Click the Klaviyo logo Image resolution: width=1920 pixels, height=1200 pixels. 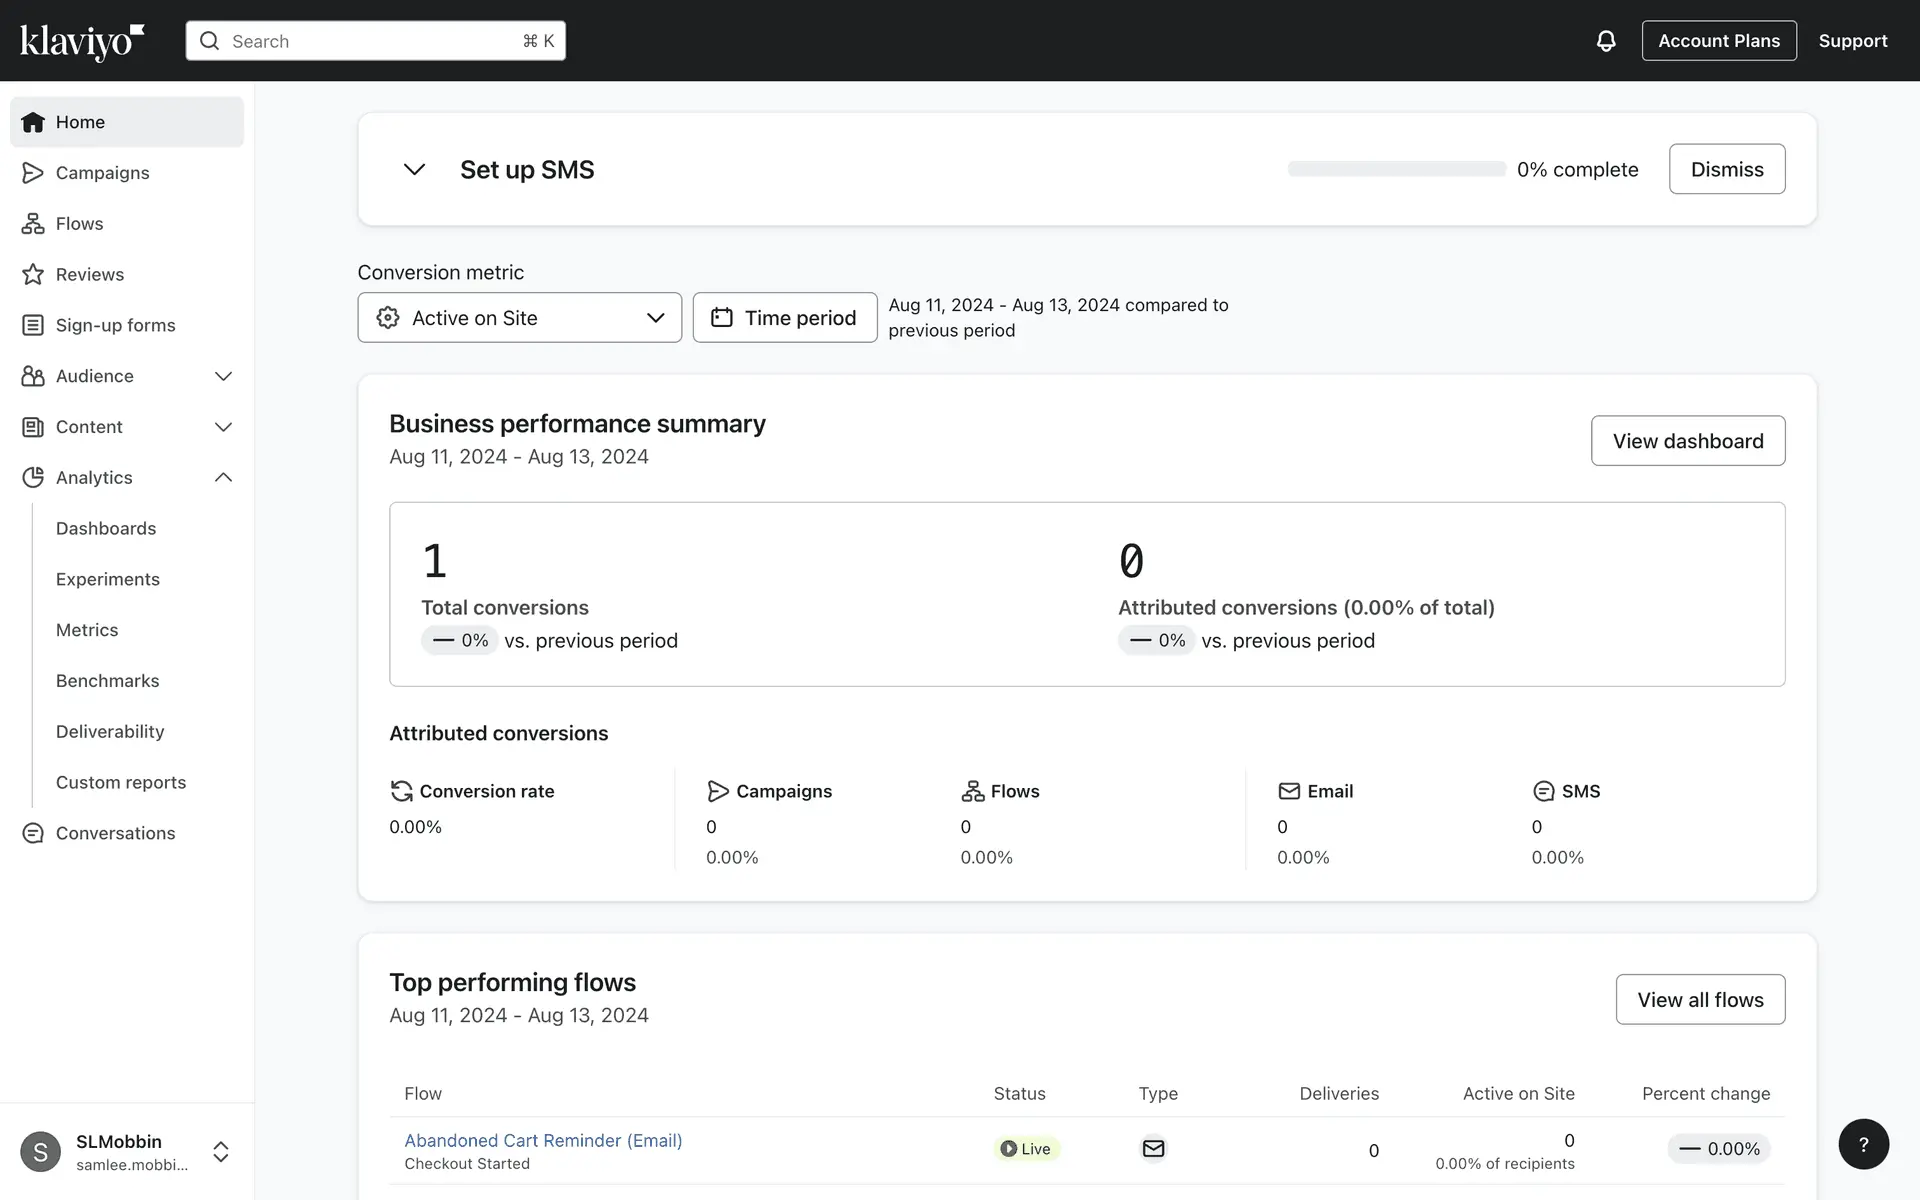[x=82, y=41]
